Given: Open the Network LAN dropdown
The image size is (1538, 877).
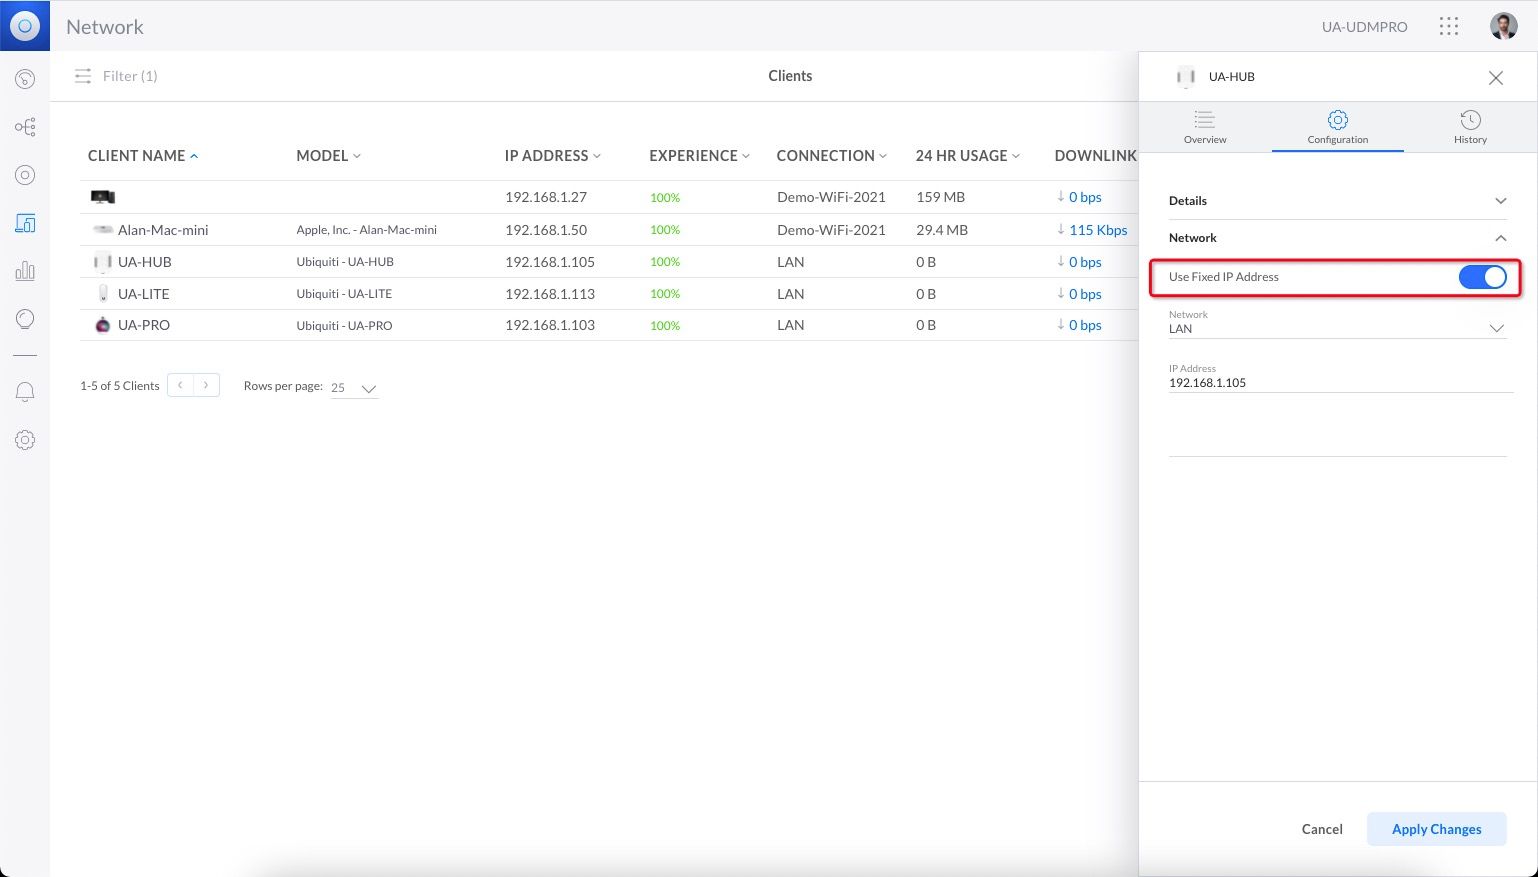Looking at the screenshot, I should (x=1337, y=328).
